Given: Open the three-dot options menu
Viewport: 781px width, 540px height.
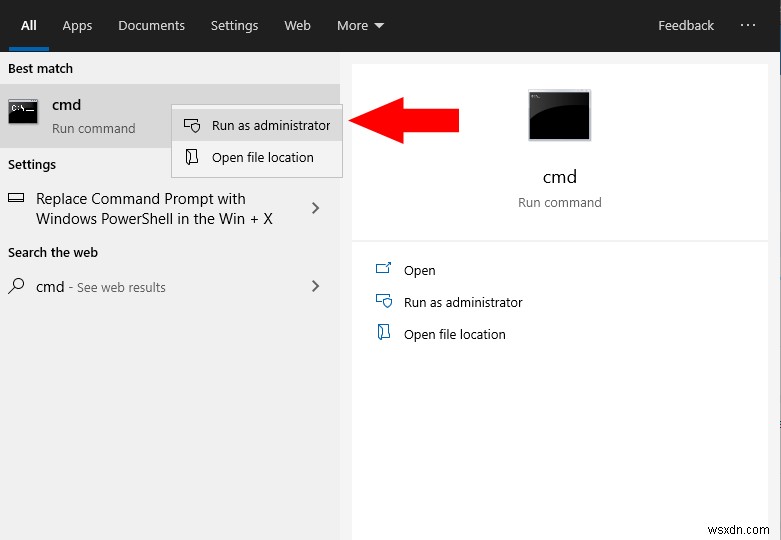Looking at the screenshot, I should (x=748, y=26).
